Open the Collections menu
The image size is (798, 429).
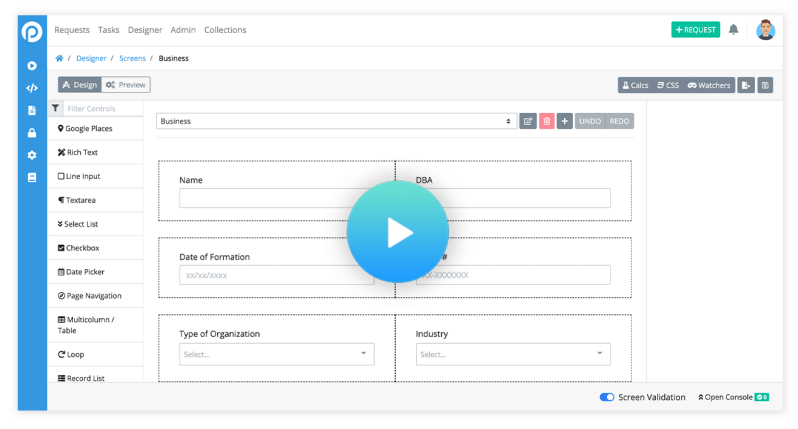[x=225, y=30]
